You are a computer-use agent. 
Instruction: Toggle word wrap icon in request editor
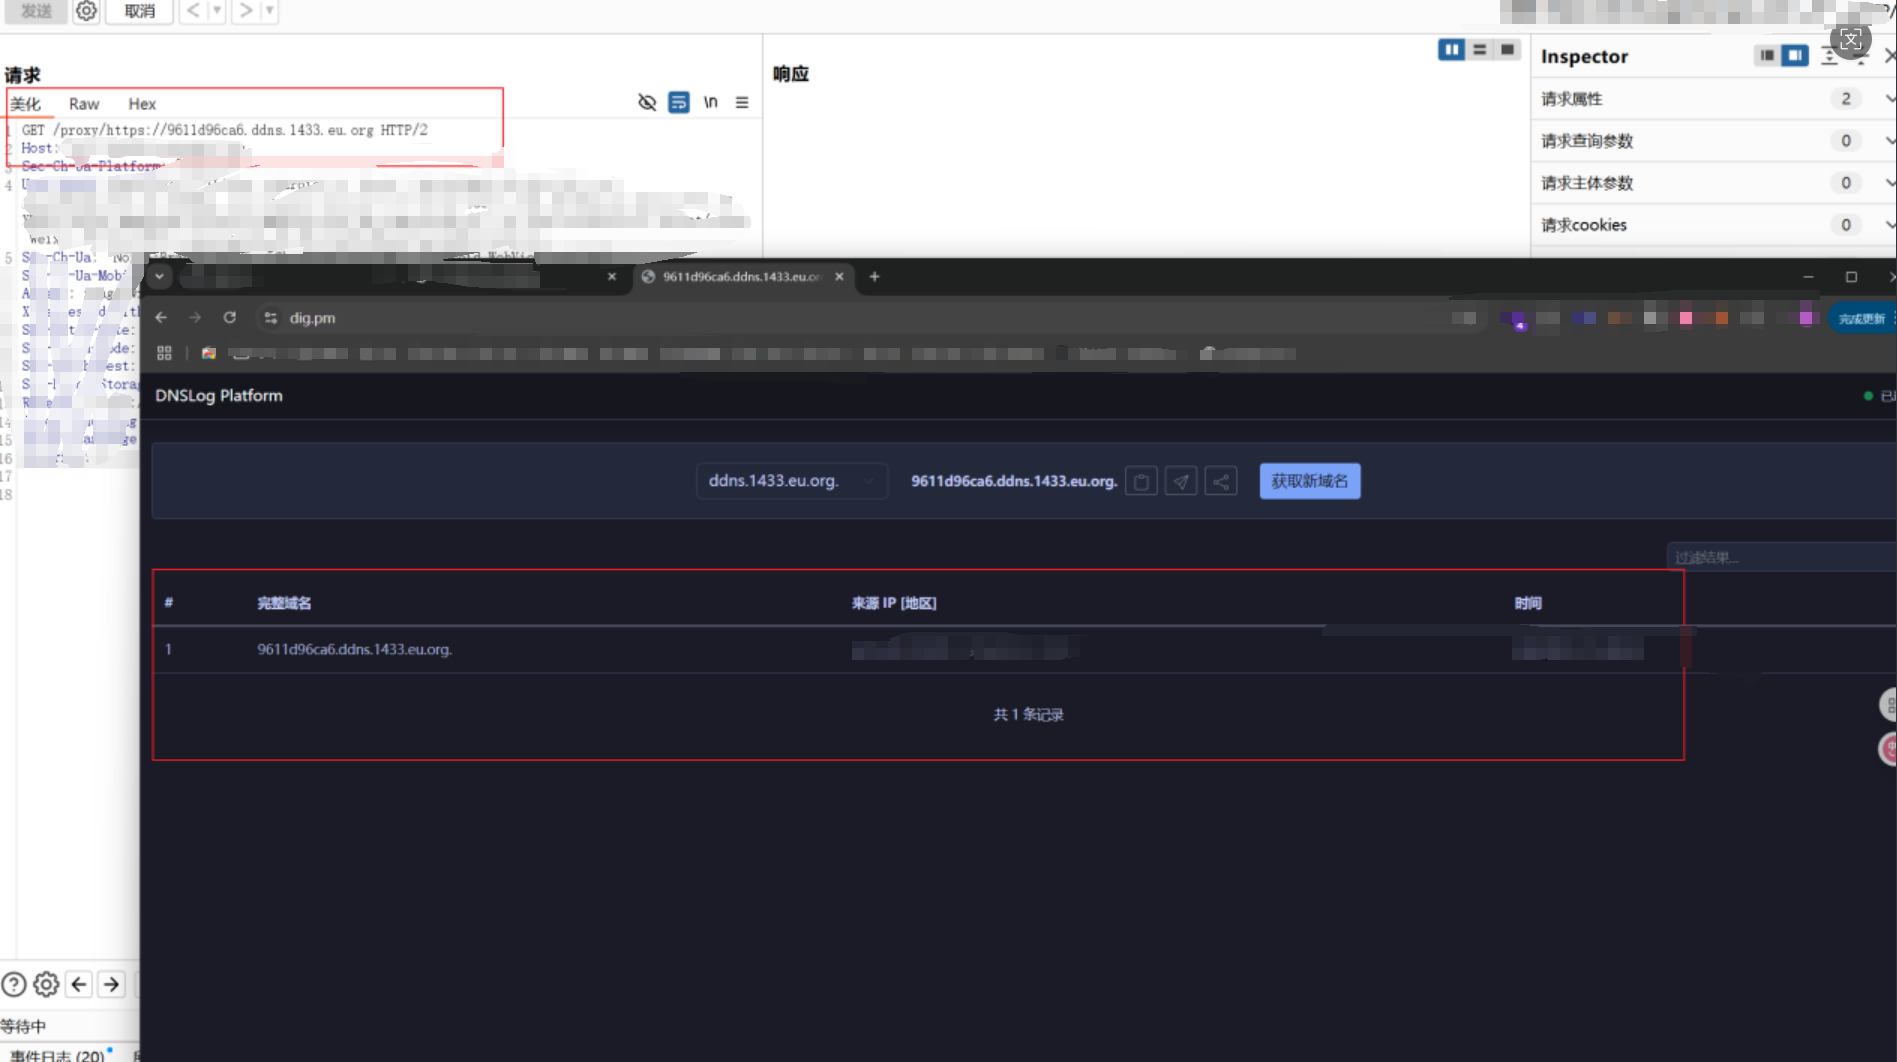tap(679, 102)
